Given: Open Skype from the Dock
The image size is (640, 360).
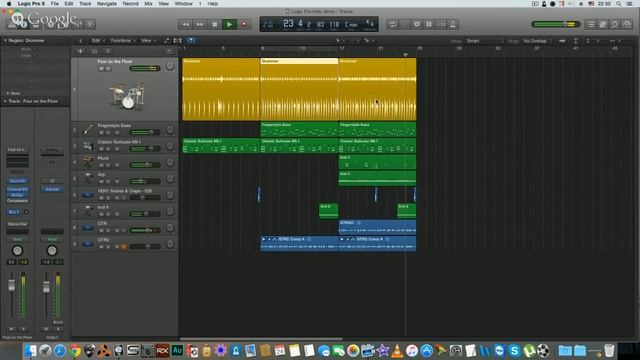Looking at the screenshot, I should tap(514, 351).
